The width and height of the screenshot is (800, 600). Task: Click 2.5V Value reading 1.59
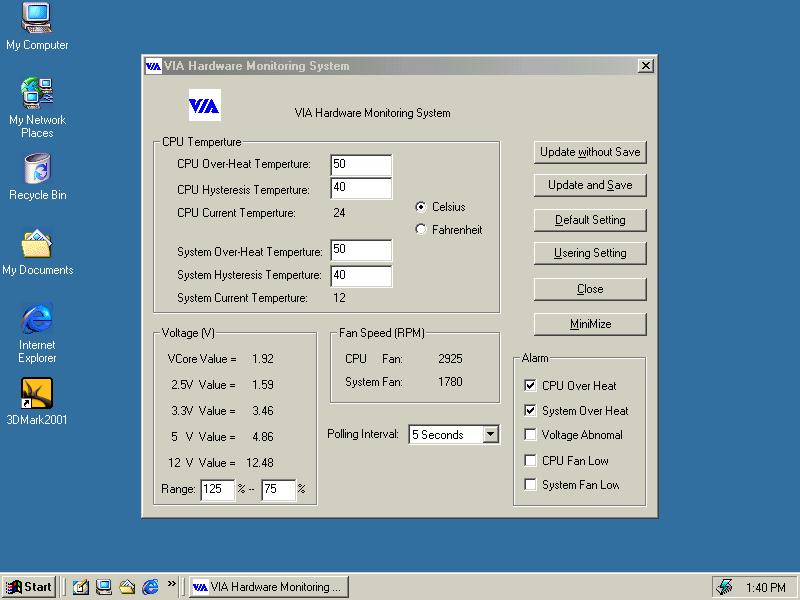coord(263,385)
